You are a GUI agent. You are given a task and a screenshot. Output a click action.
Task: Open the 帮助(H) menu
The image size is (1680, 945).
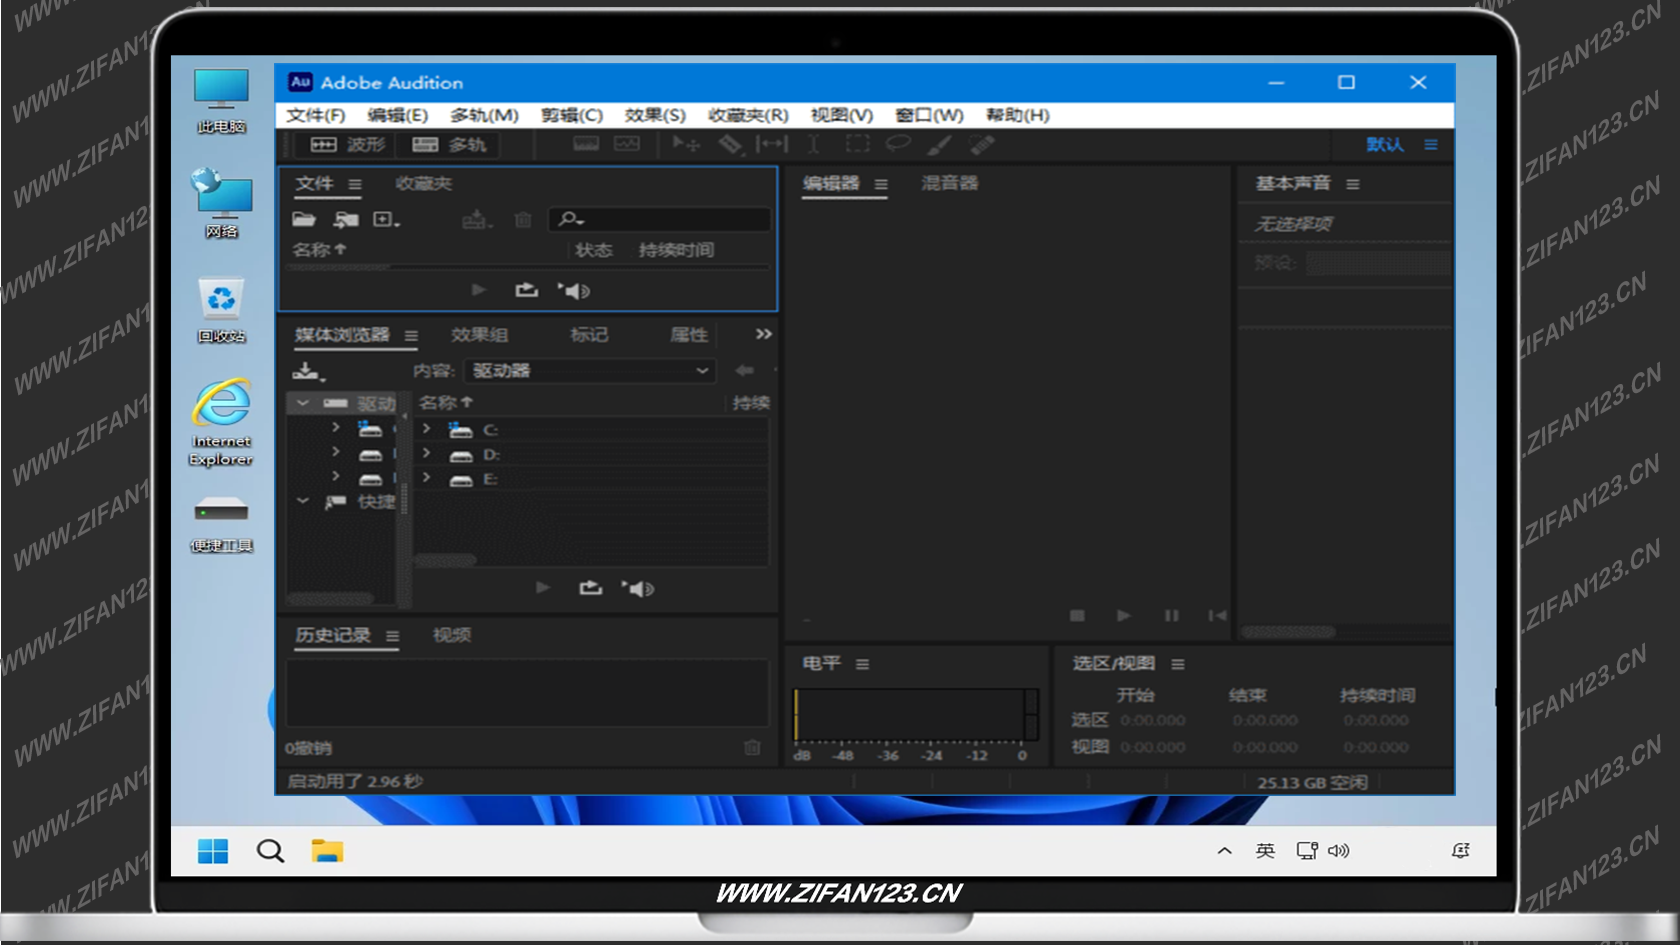pyautogui.click(x=1017, y=115)
